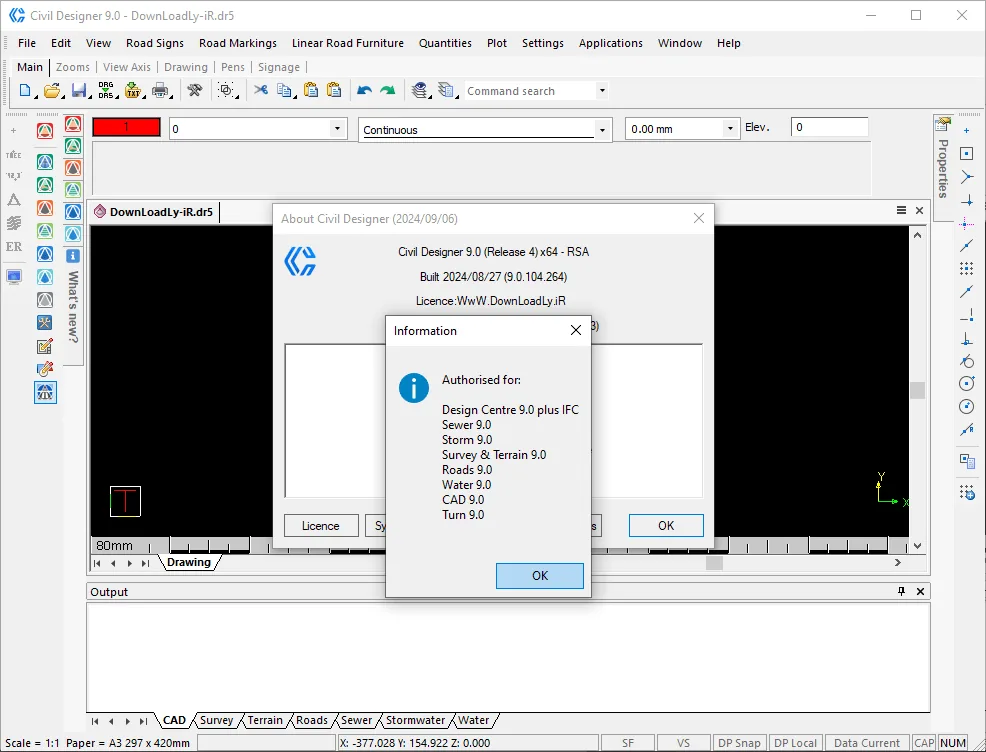Click the Print toolbar icon
986x752 pixels.
160,91
